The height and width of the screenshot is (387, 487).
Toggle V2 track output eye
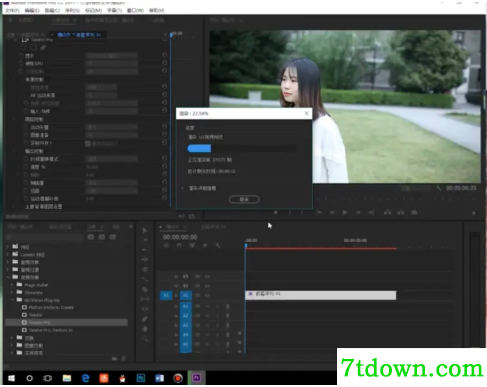207,286
